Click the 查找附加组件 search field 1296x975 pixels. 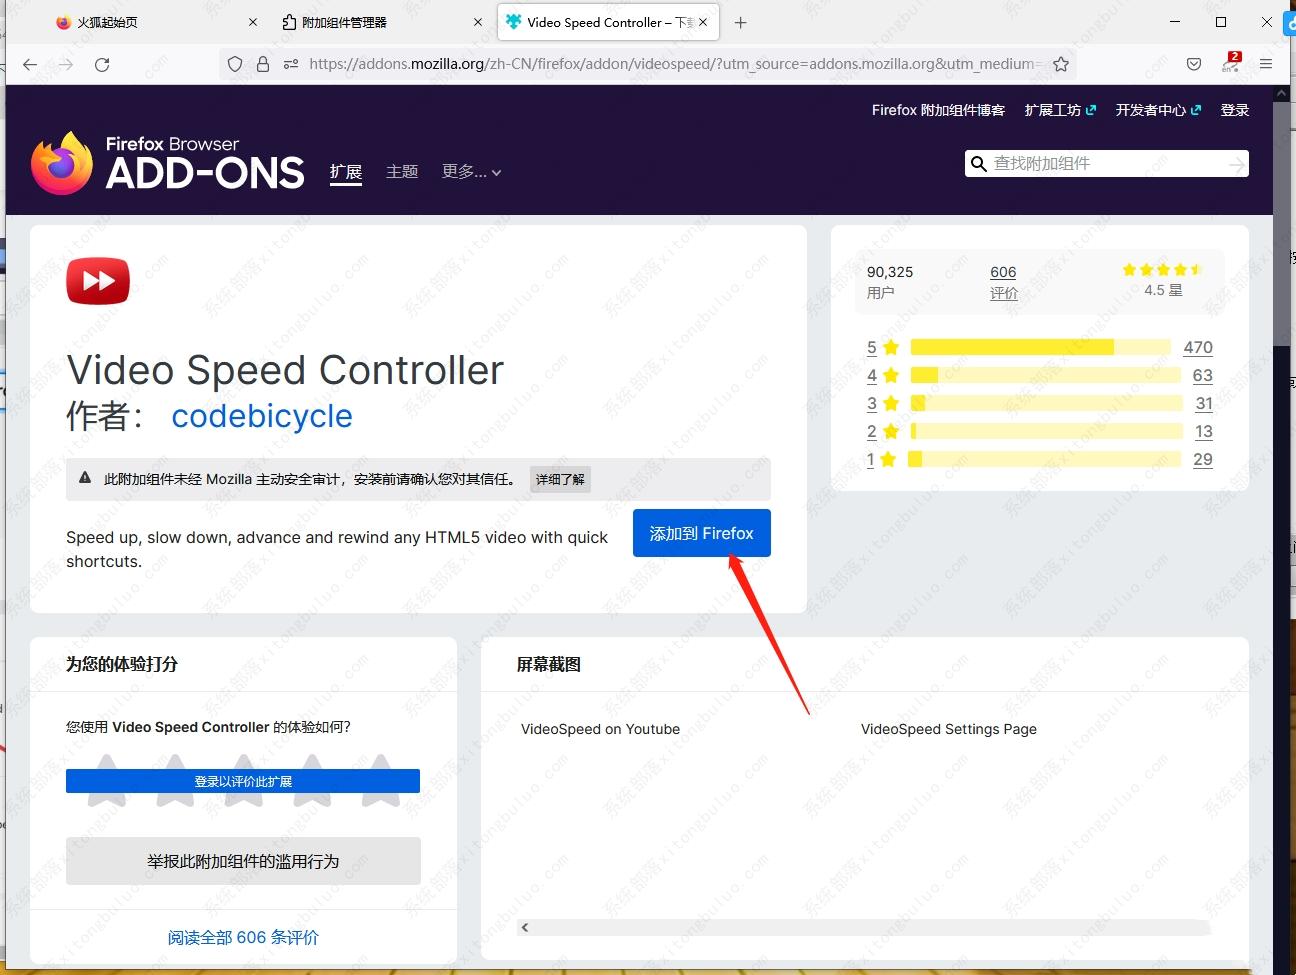click(x=1105, y=164)
